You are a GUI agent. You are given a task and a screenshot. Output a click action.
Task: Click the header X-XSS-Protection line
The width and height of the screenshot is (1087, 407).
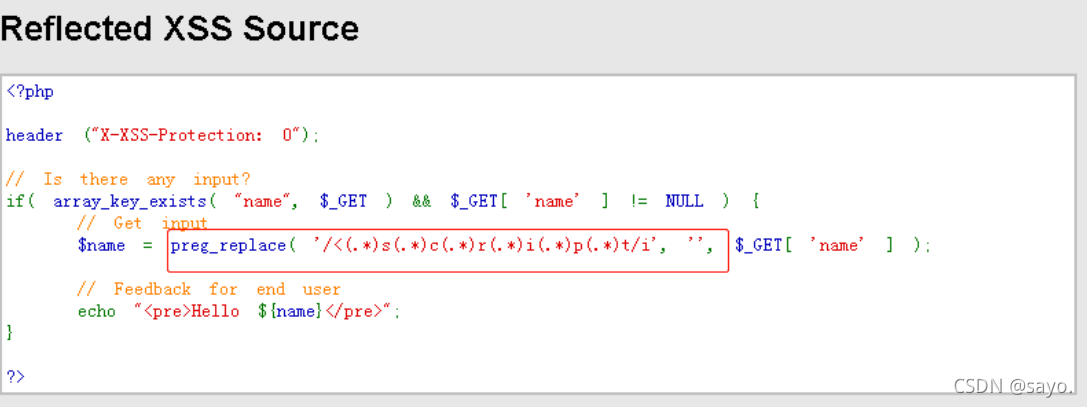[163, 135]
